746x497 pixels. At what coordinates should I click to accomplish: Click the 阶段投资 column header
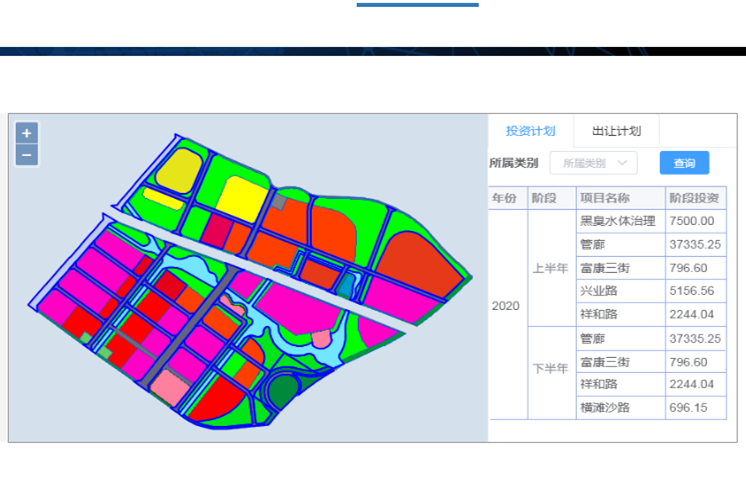696,198
